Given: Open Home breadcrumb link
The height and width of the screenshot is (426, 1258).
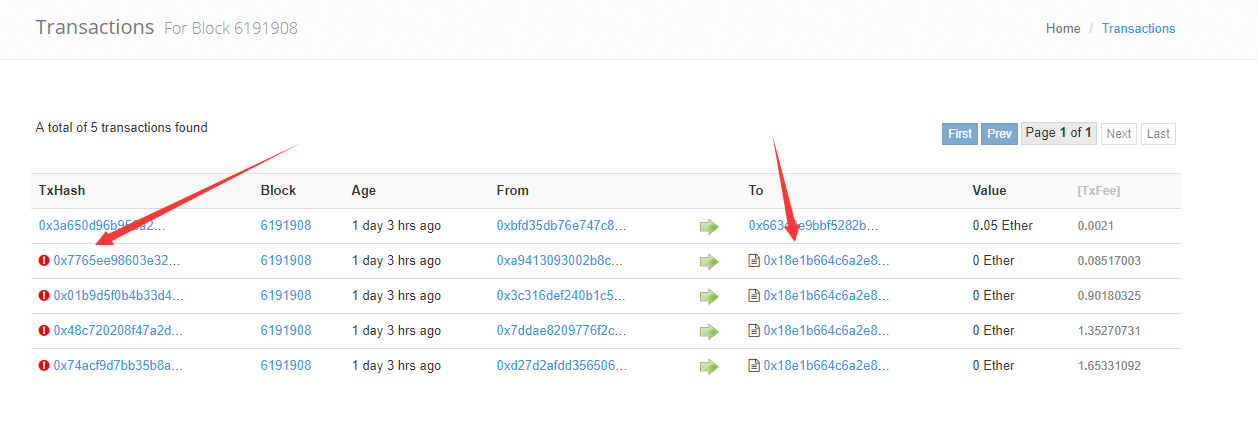Looking at the screenshot, I should [1063, 29].
